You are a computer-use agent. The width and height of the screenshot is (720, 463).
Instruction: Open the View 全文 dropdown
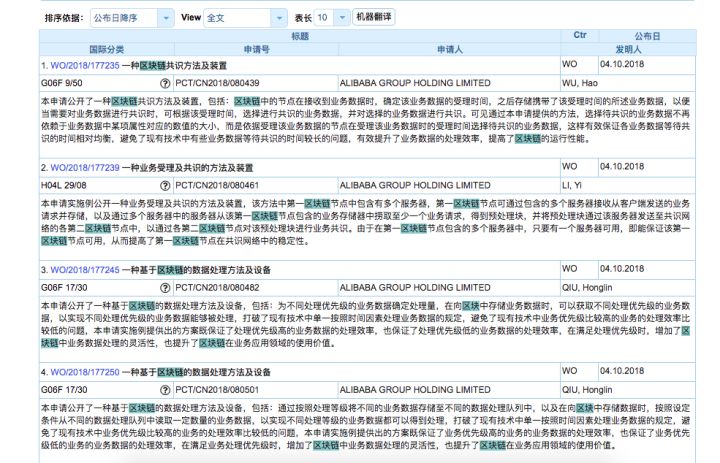245,18
